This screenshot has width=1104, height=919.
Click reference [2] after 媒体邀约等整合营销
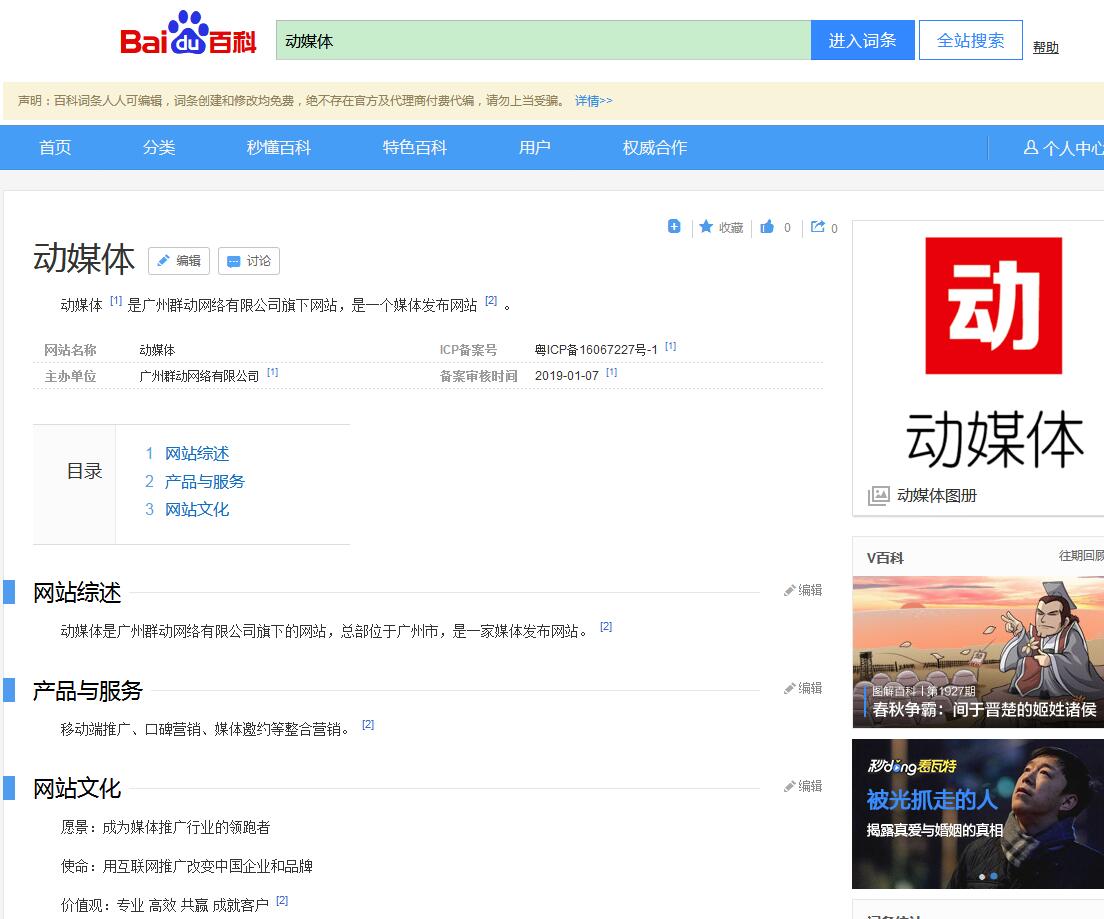[x=368, y=725]
